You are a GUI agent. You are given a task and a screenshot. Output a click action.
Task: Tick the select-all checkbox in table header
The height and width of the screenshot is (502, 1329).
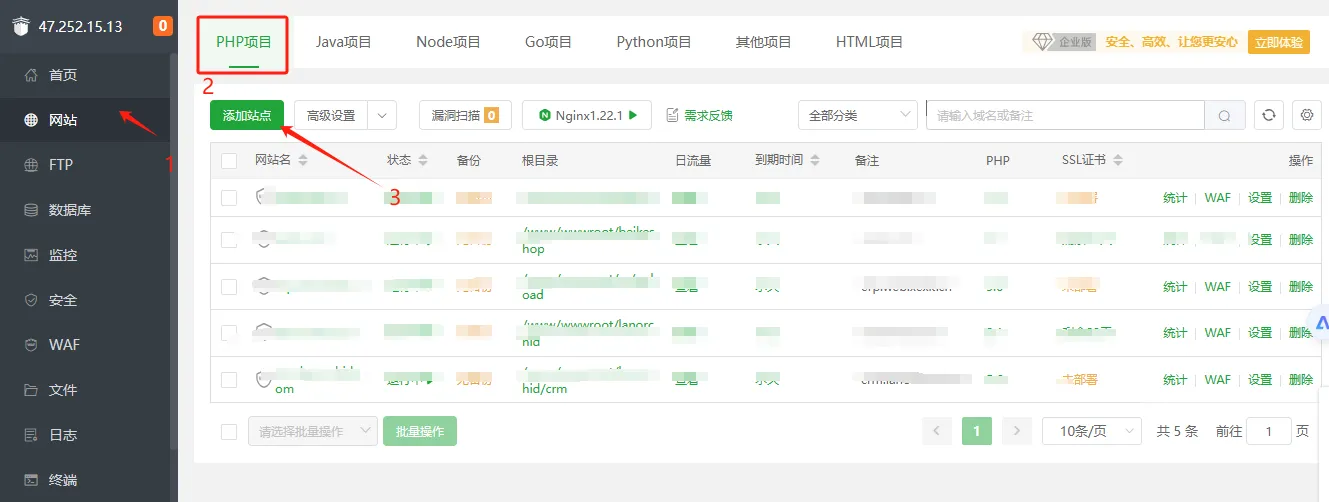tap(229, 160)
